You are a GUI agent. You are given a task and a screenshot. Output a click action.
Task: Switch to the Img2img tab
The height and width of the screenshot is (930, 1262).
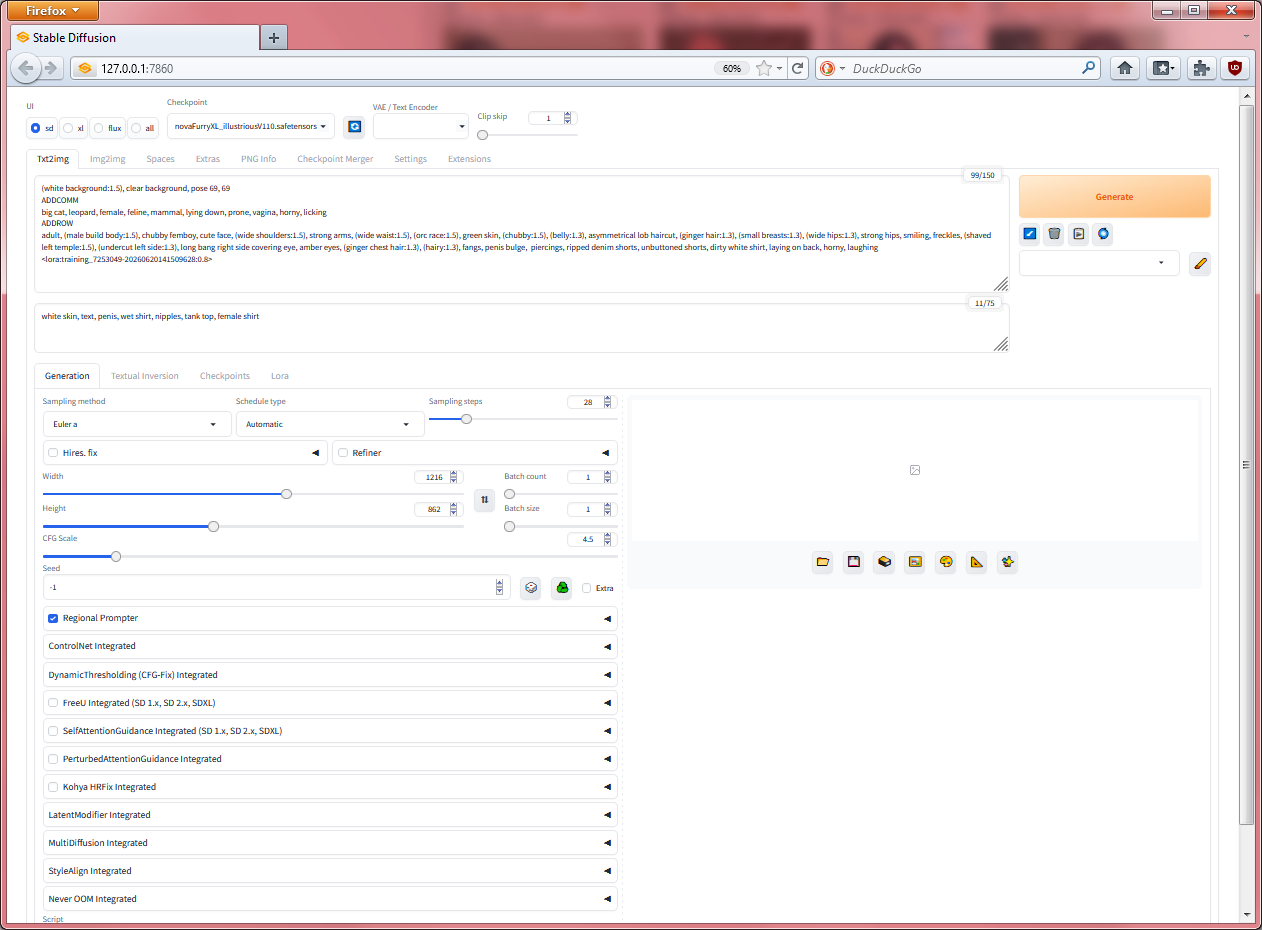click(107, 159)
